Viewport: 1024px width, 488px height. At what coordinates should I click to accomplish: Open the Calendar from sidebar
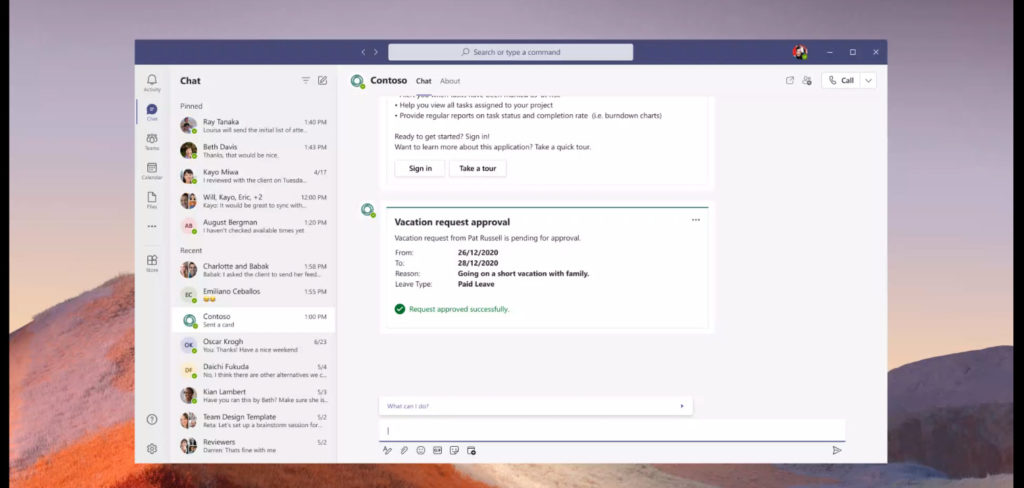click(152, 170)
